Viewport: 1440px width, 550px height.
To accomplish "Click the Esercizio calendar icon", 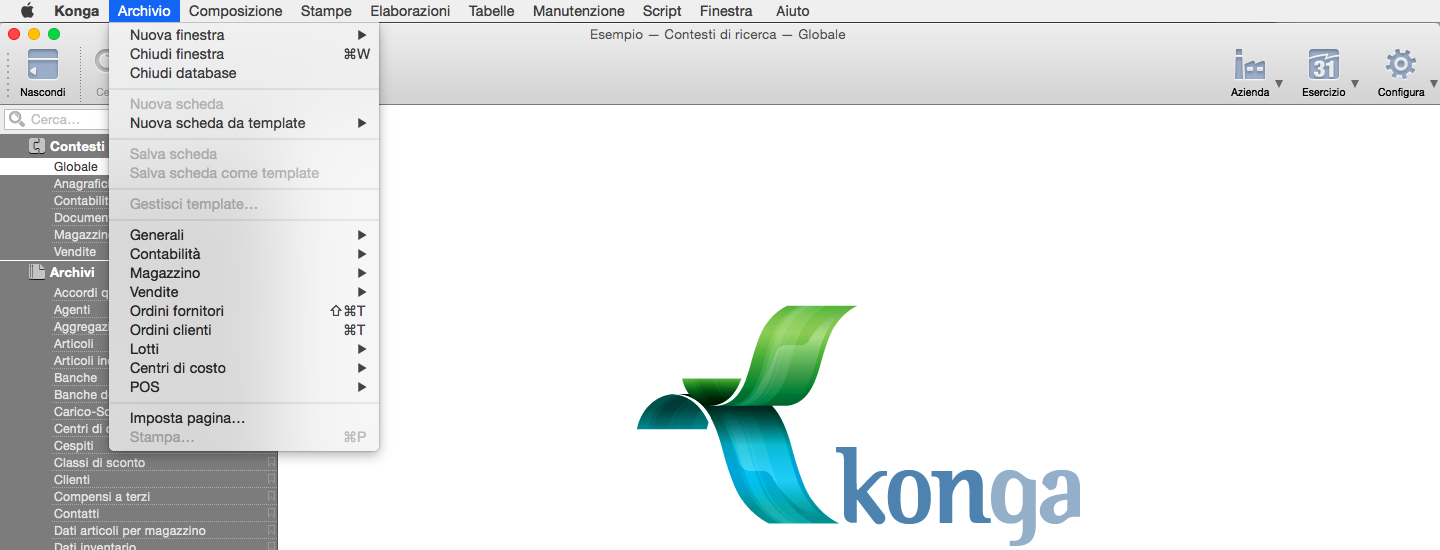I will click(1323, 66).
